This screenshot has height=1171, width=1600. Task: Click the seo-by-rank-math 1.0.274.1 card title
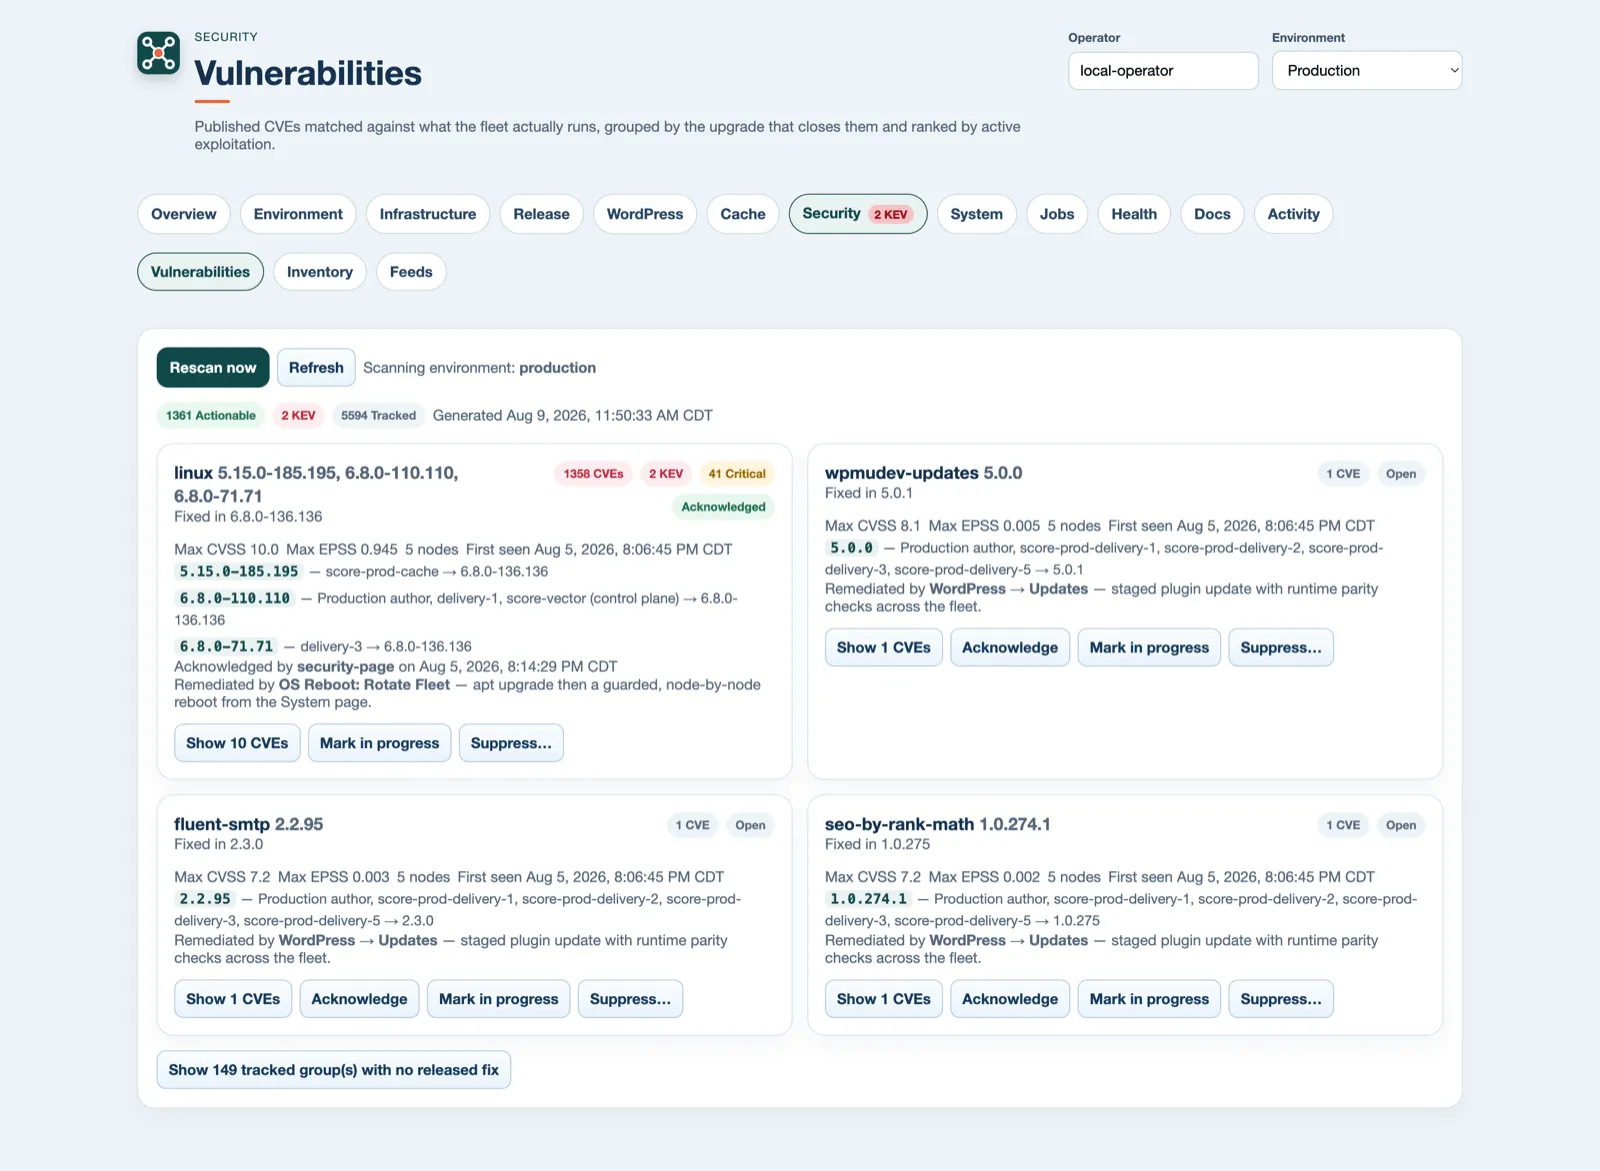937,824
